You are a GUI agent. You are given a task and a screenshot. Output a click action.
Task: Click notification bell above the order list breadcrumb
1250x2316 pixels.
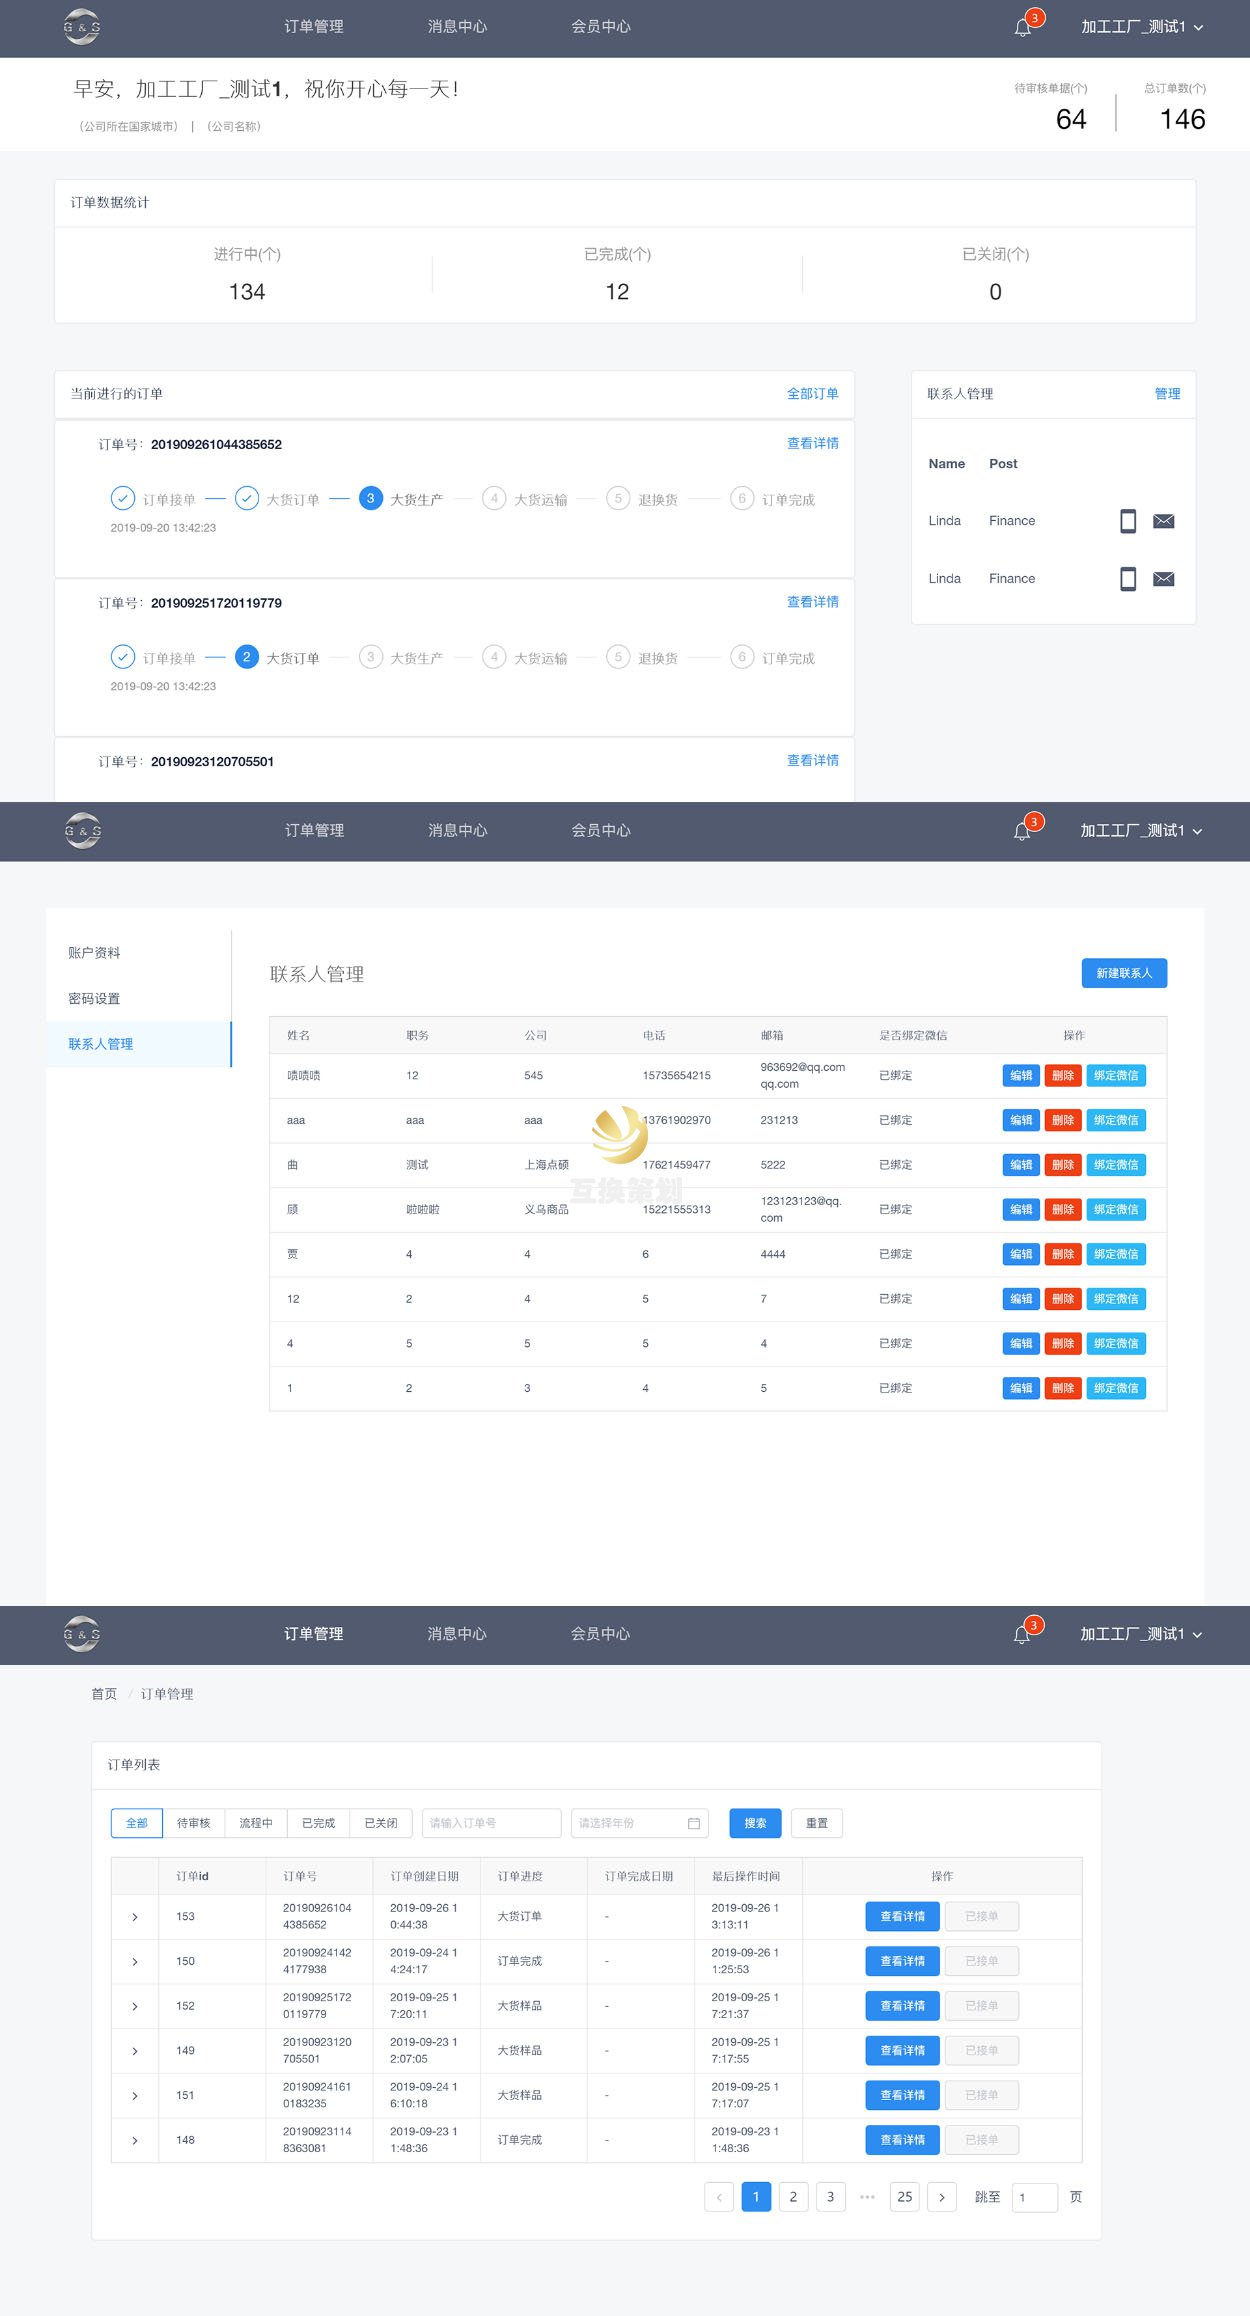[1022, 1635]
